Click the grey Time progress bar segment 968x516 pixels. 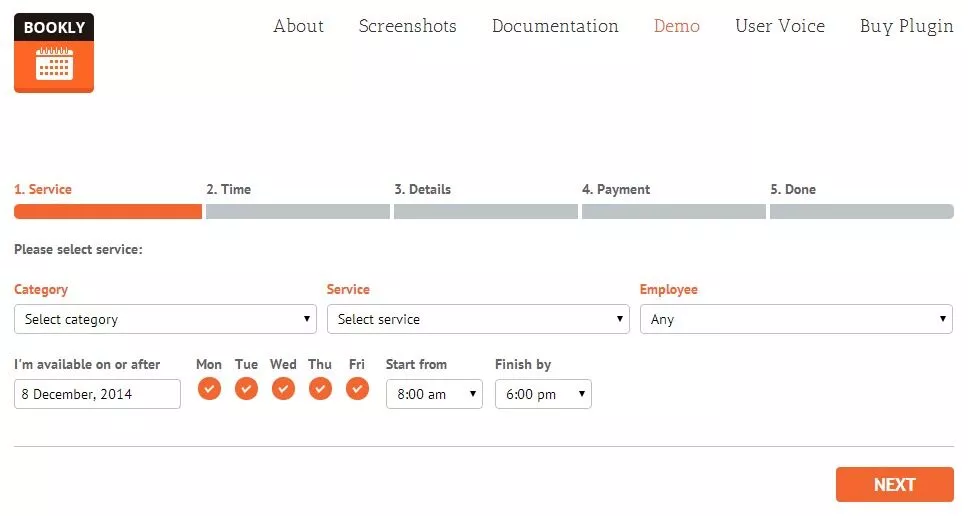click(x=298, y=212)
